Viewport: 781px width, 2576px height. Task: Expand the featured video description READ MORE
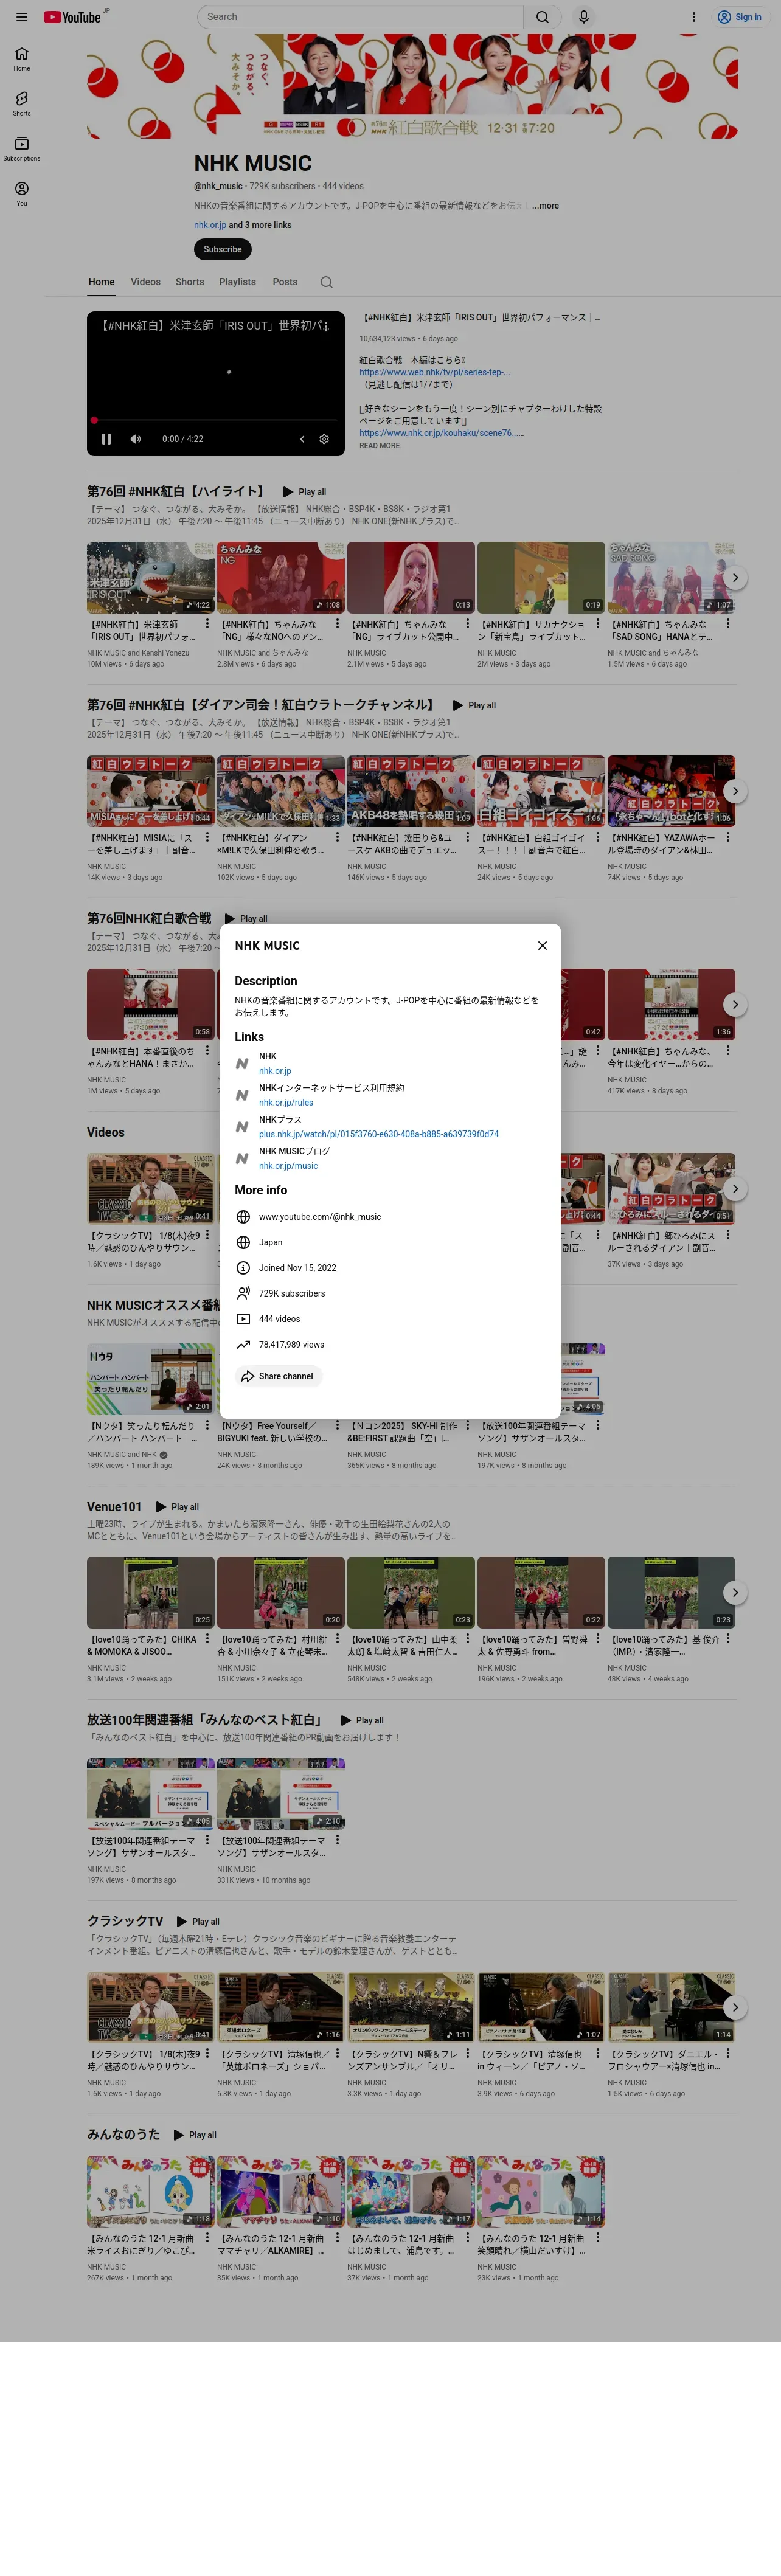point(379,446)
